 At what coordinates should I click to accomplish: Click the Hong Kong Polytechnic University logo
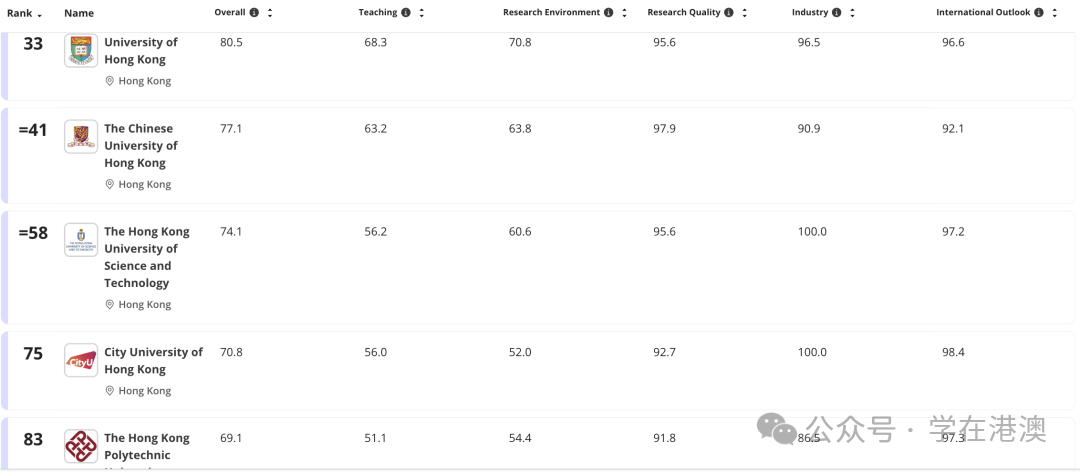81,446
